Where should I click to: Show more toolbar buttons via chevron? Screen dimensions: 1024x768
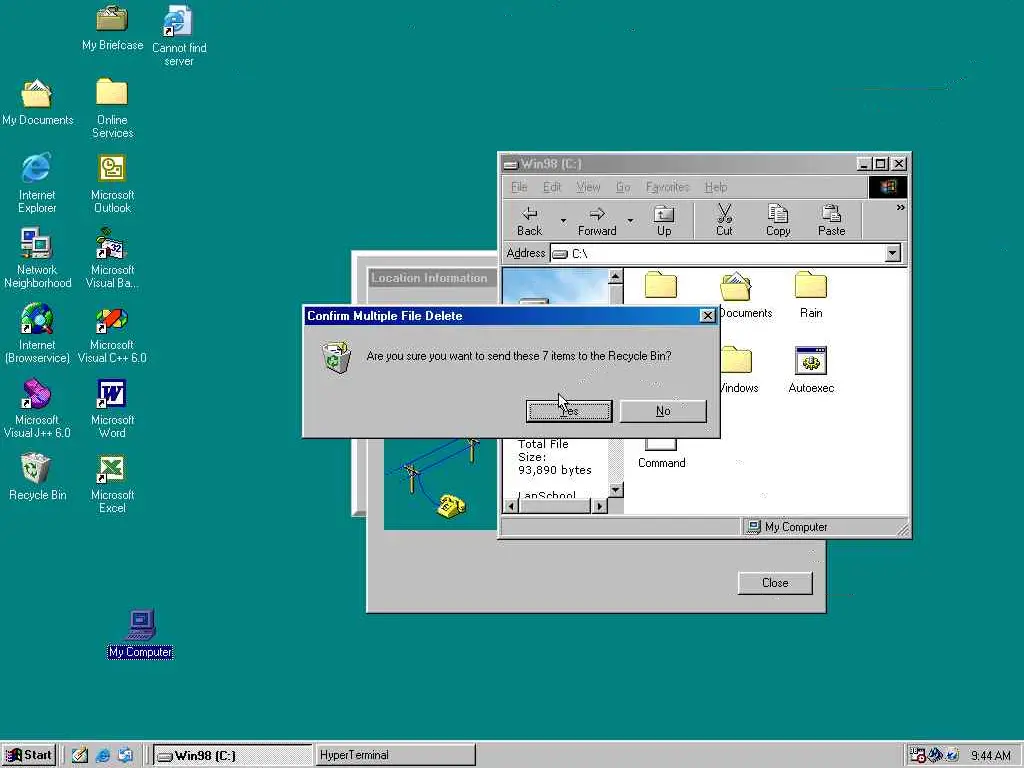tap(901, 208)
